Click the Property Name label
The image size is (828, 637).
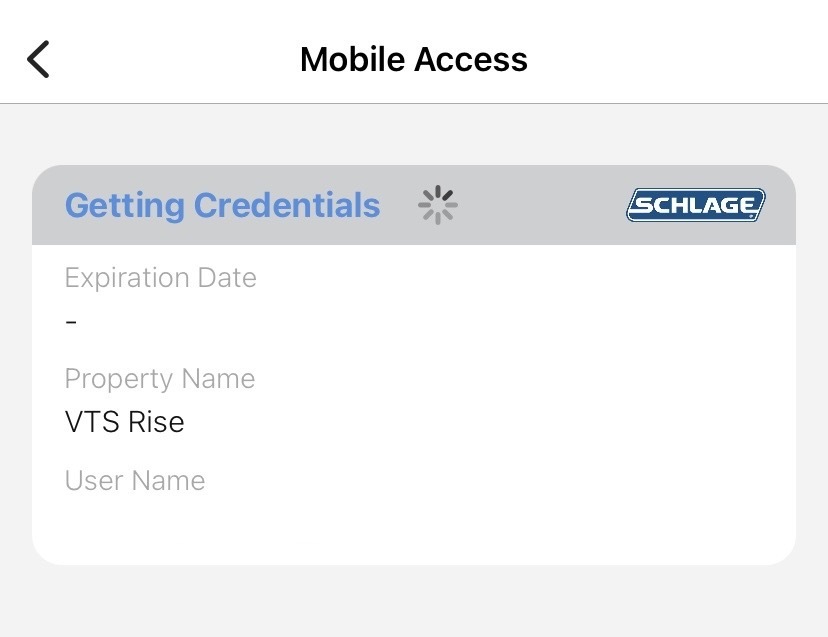pyautogui.click(x=160, y=379)
